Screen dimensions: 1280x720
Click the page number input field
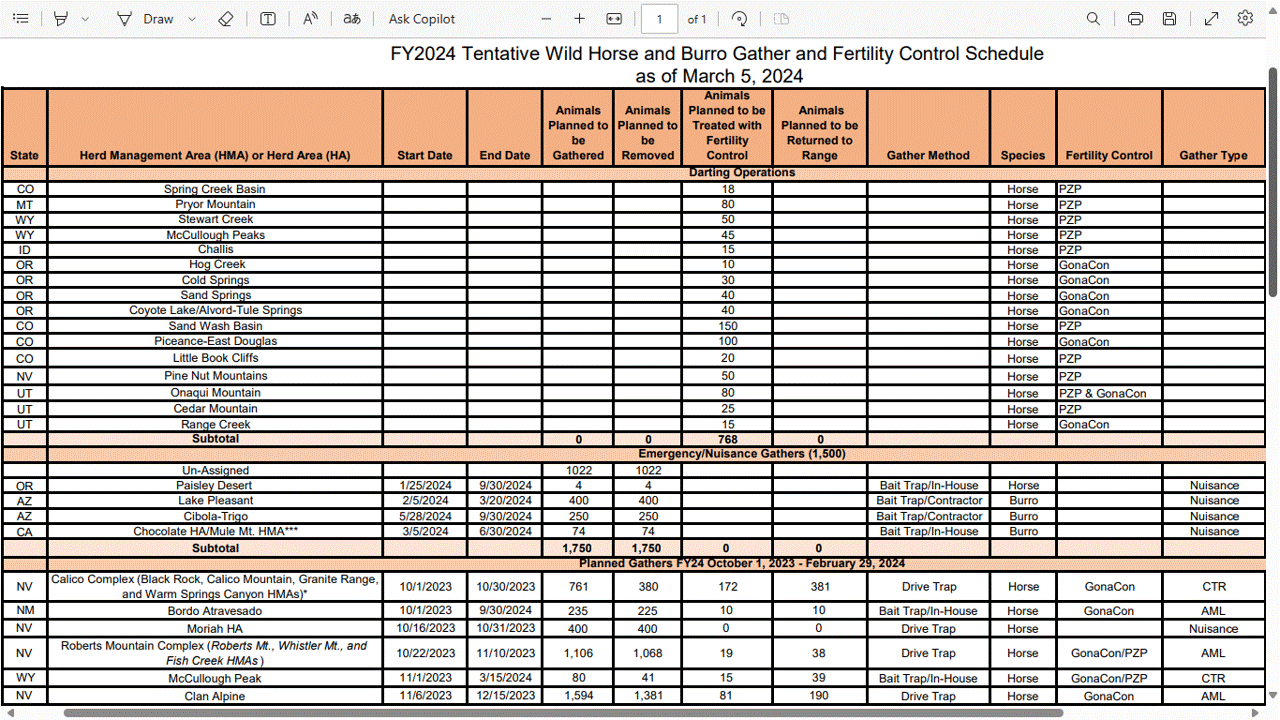[659, 19]
